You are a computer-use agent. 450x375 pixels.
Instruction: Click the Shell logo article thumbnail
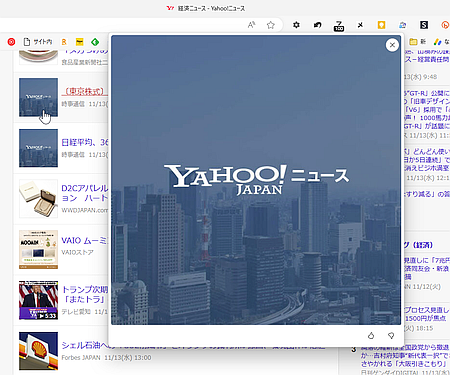pyautogui.click(x=38, y=351)
